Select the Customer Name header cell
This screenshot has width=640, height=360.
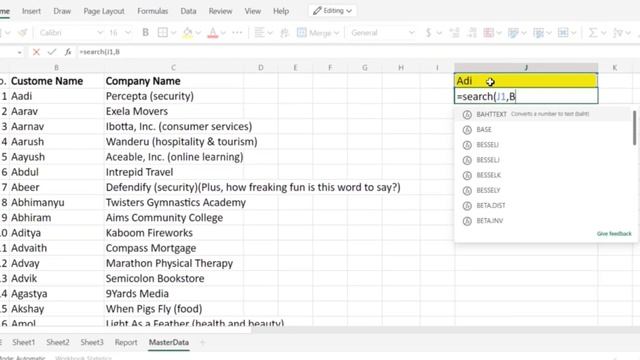point(56,81)
